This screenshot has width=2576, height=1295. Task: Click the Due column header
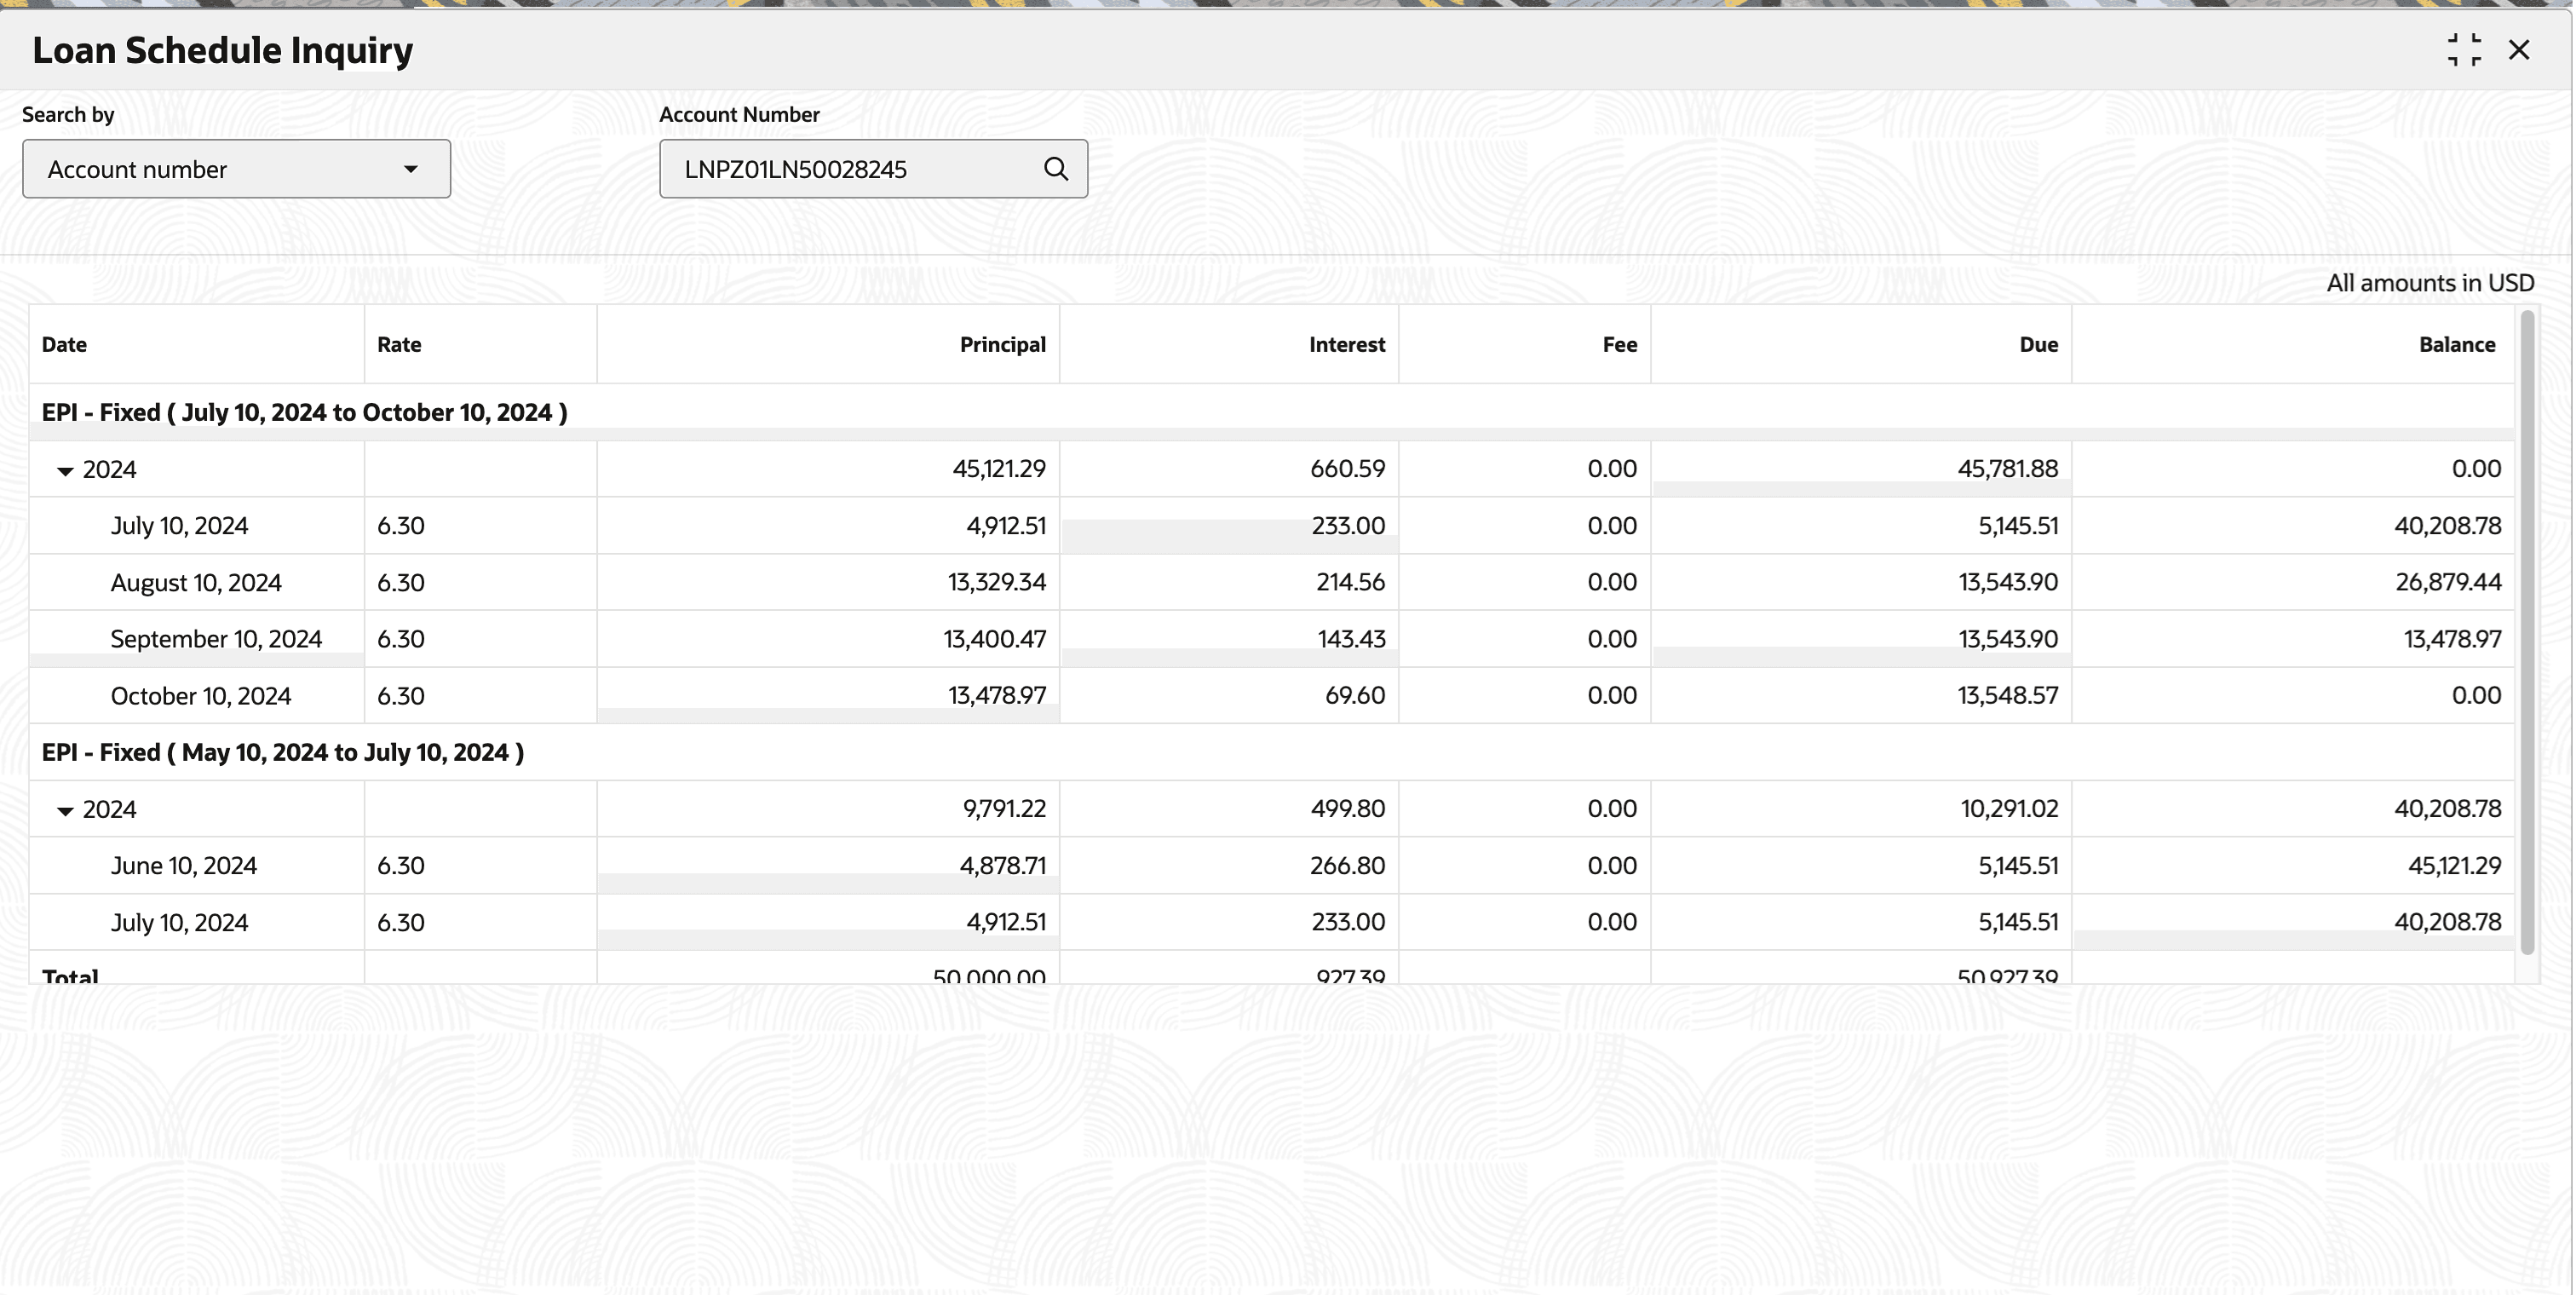2038,345
